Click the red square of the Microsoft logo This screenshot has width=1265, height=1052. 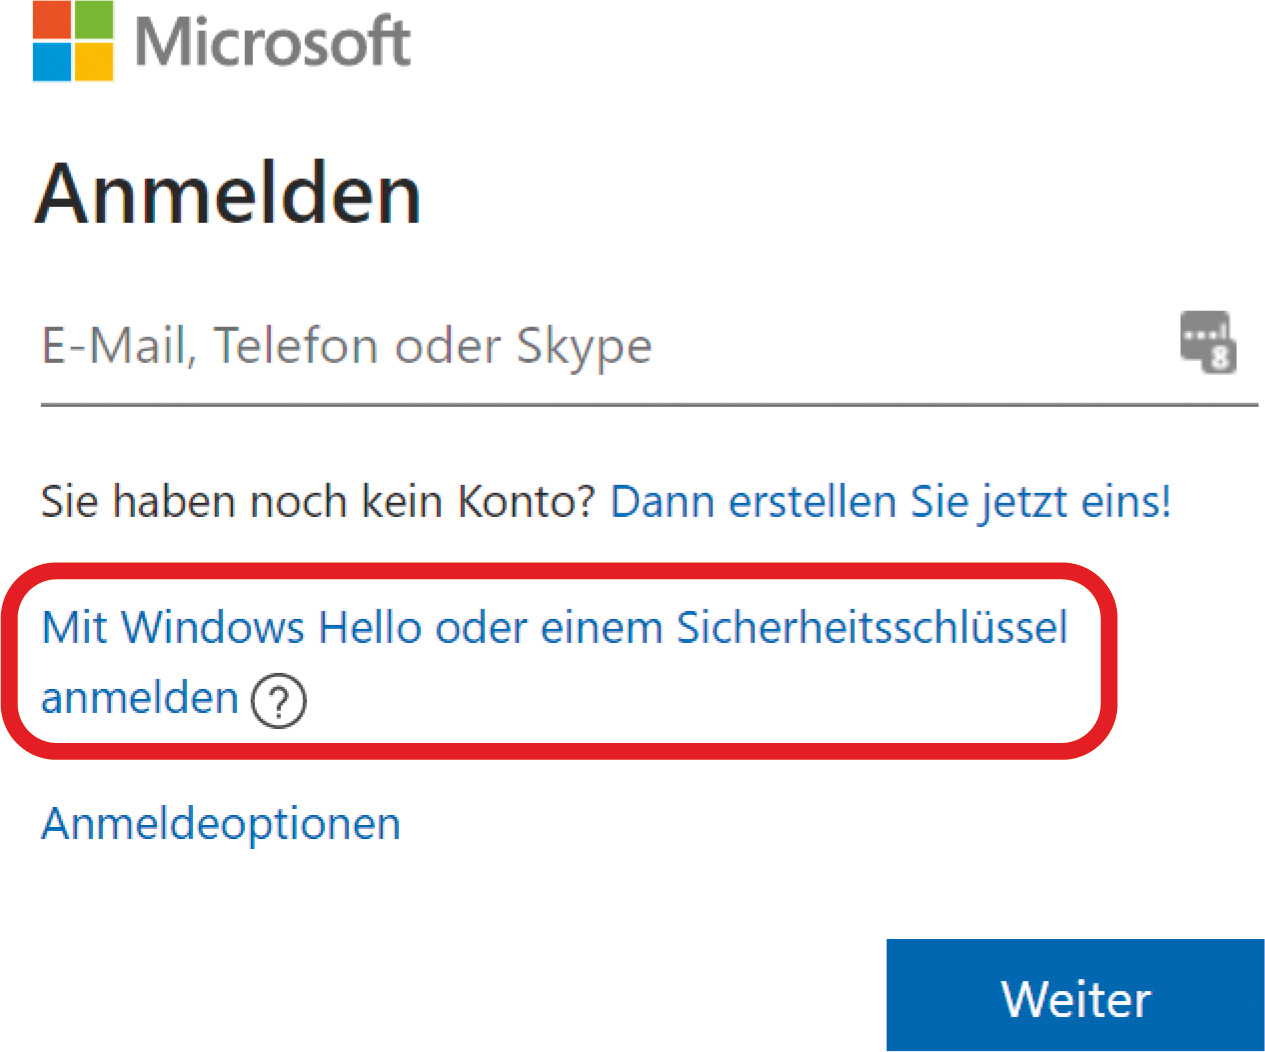tap(52, 20)
